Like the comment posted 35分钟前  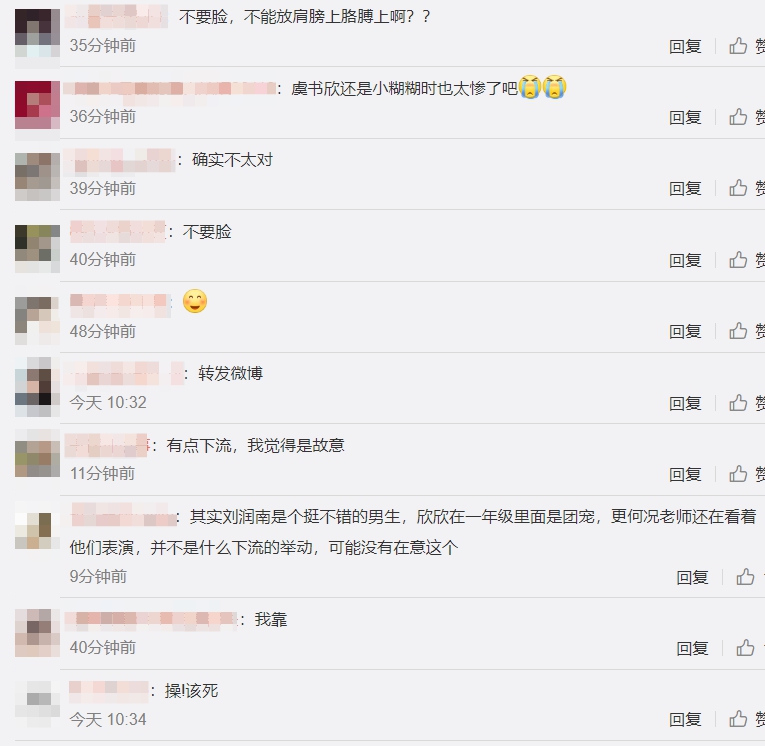pos(738,46)
